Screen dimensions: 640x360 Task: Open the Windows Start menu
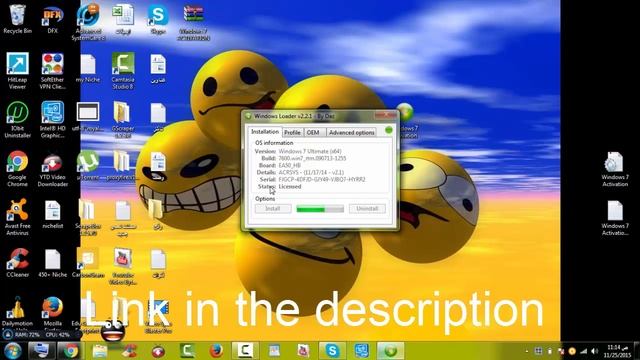(13, 351)
